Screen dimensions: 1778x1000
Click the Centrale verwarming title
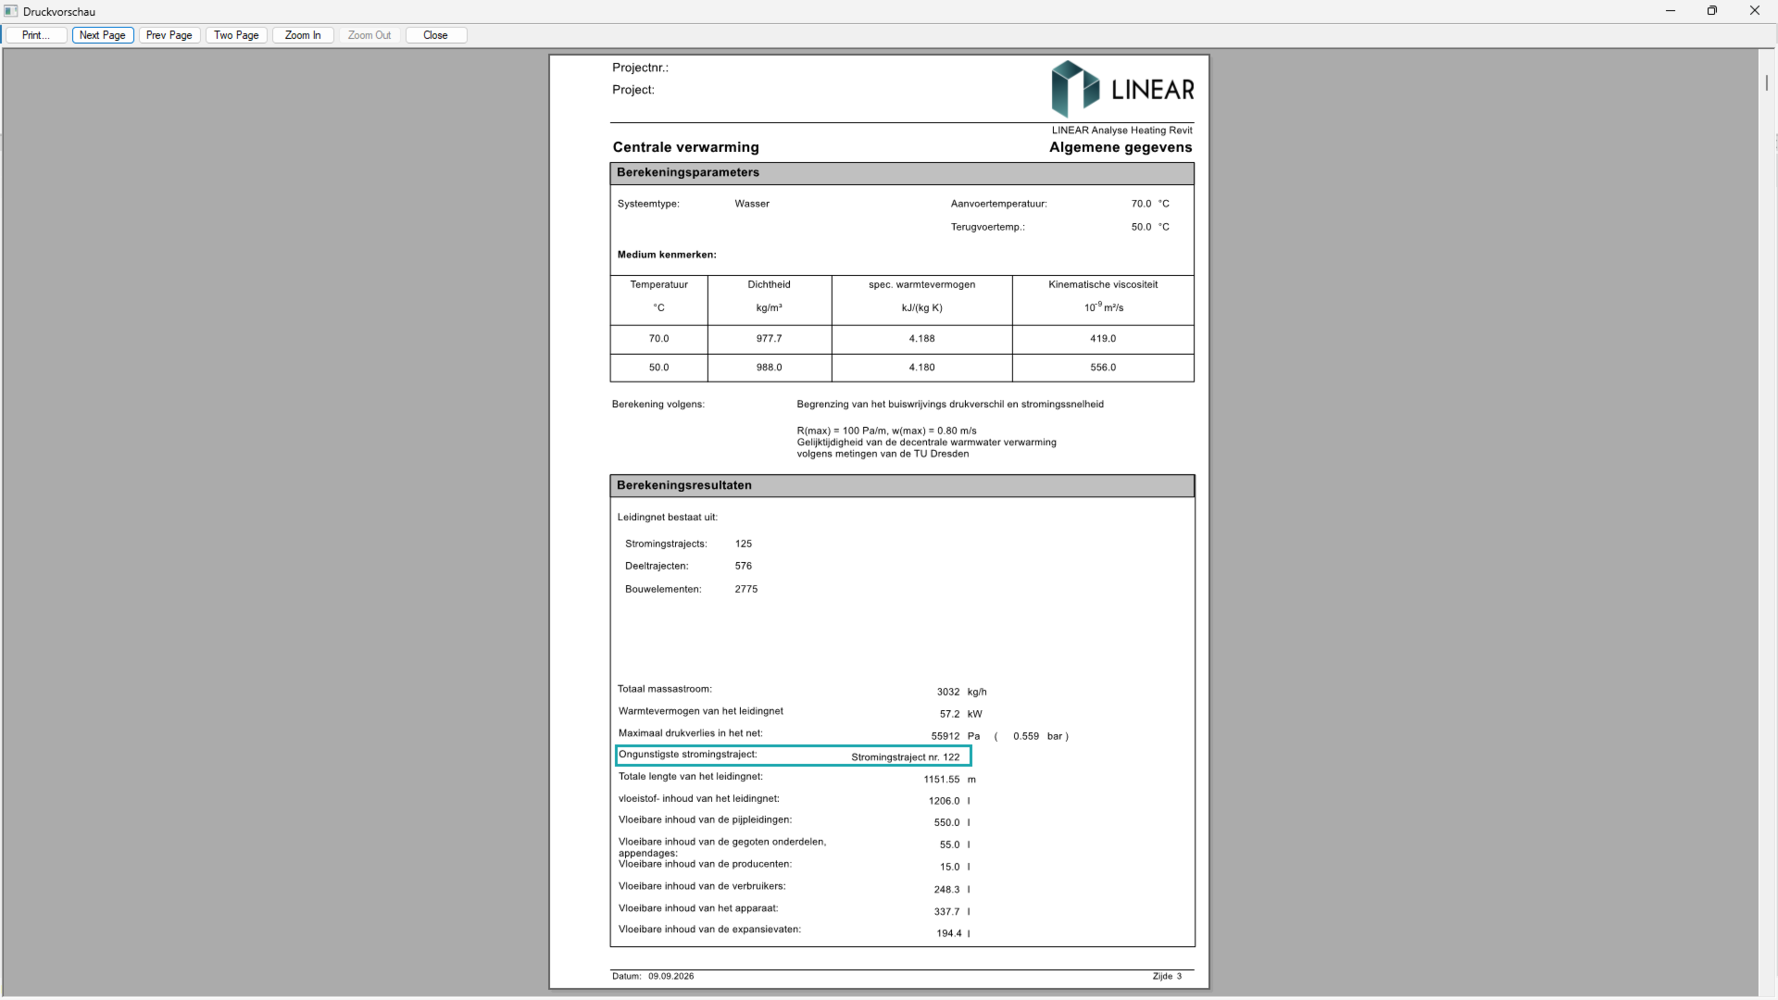(686, 147)
